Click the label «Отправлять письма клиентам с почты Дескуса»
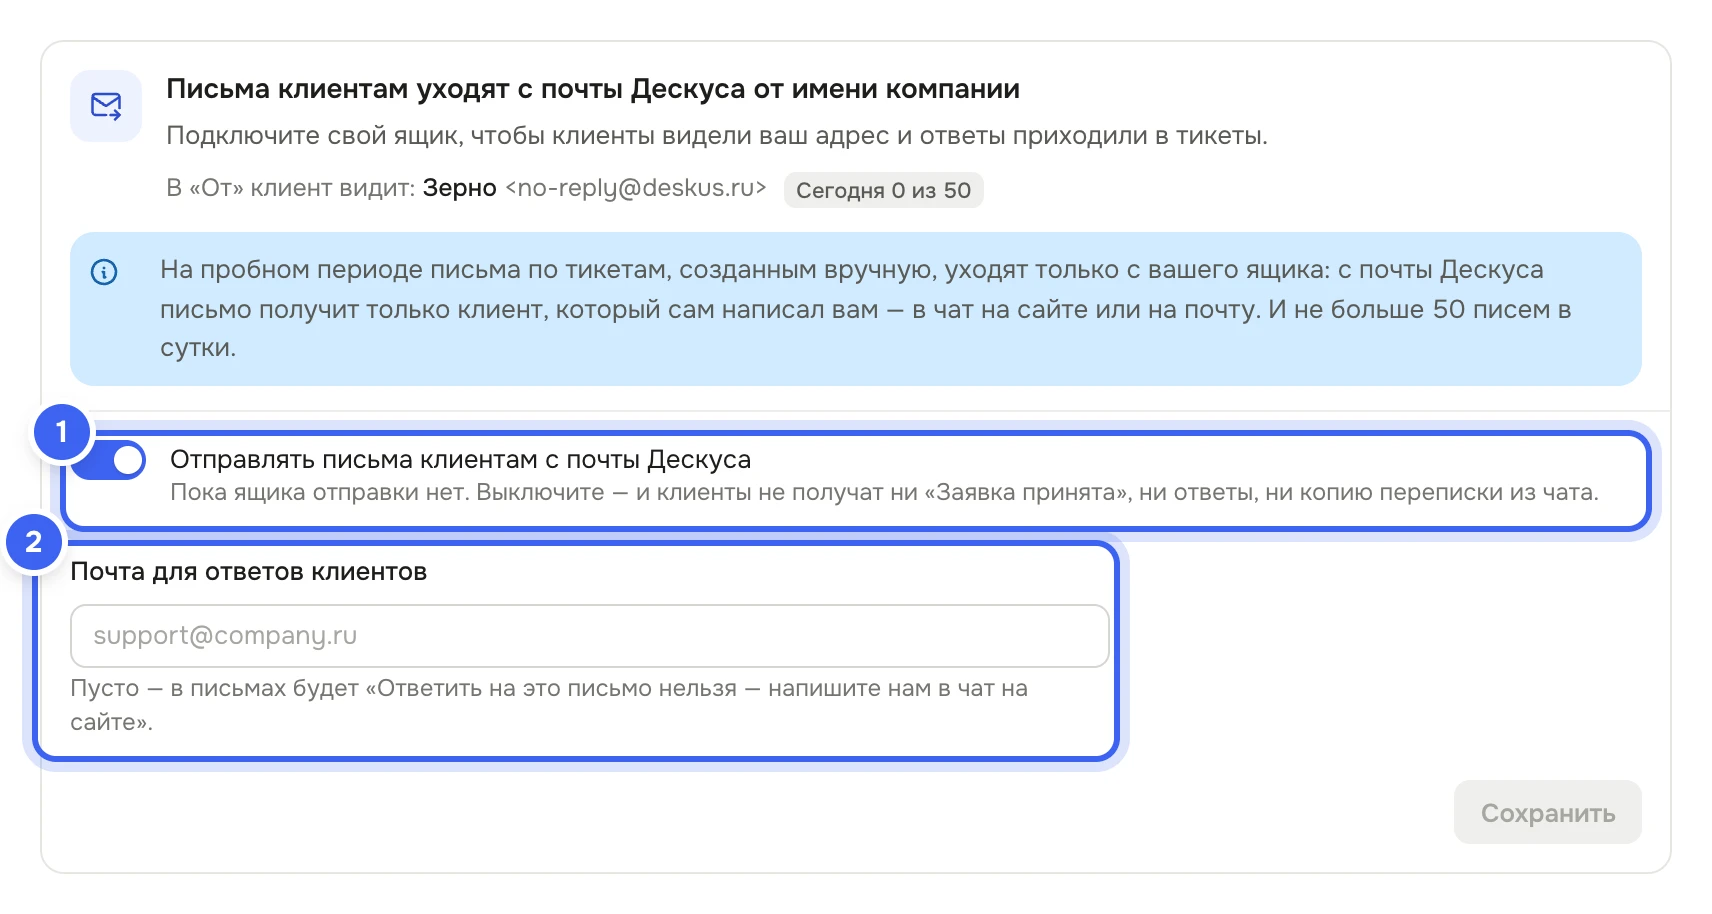This screenshot has height=914, width=1712. tap(460, 459)
